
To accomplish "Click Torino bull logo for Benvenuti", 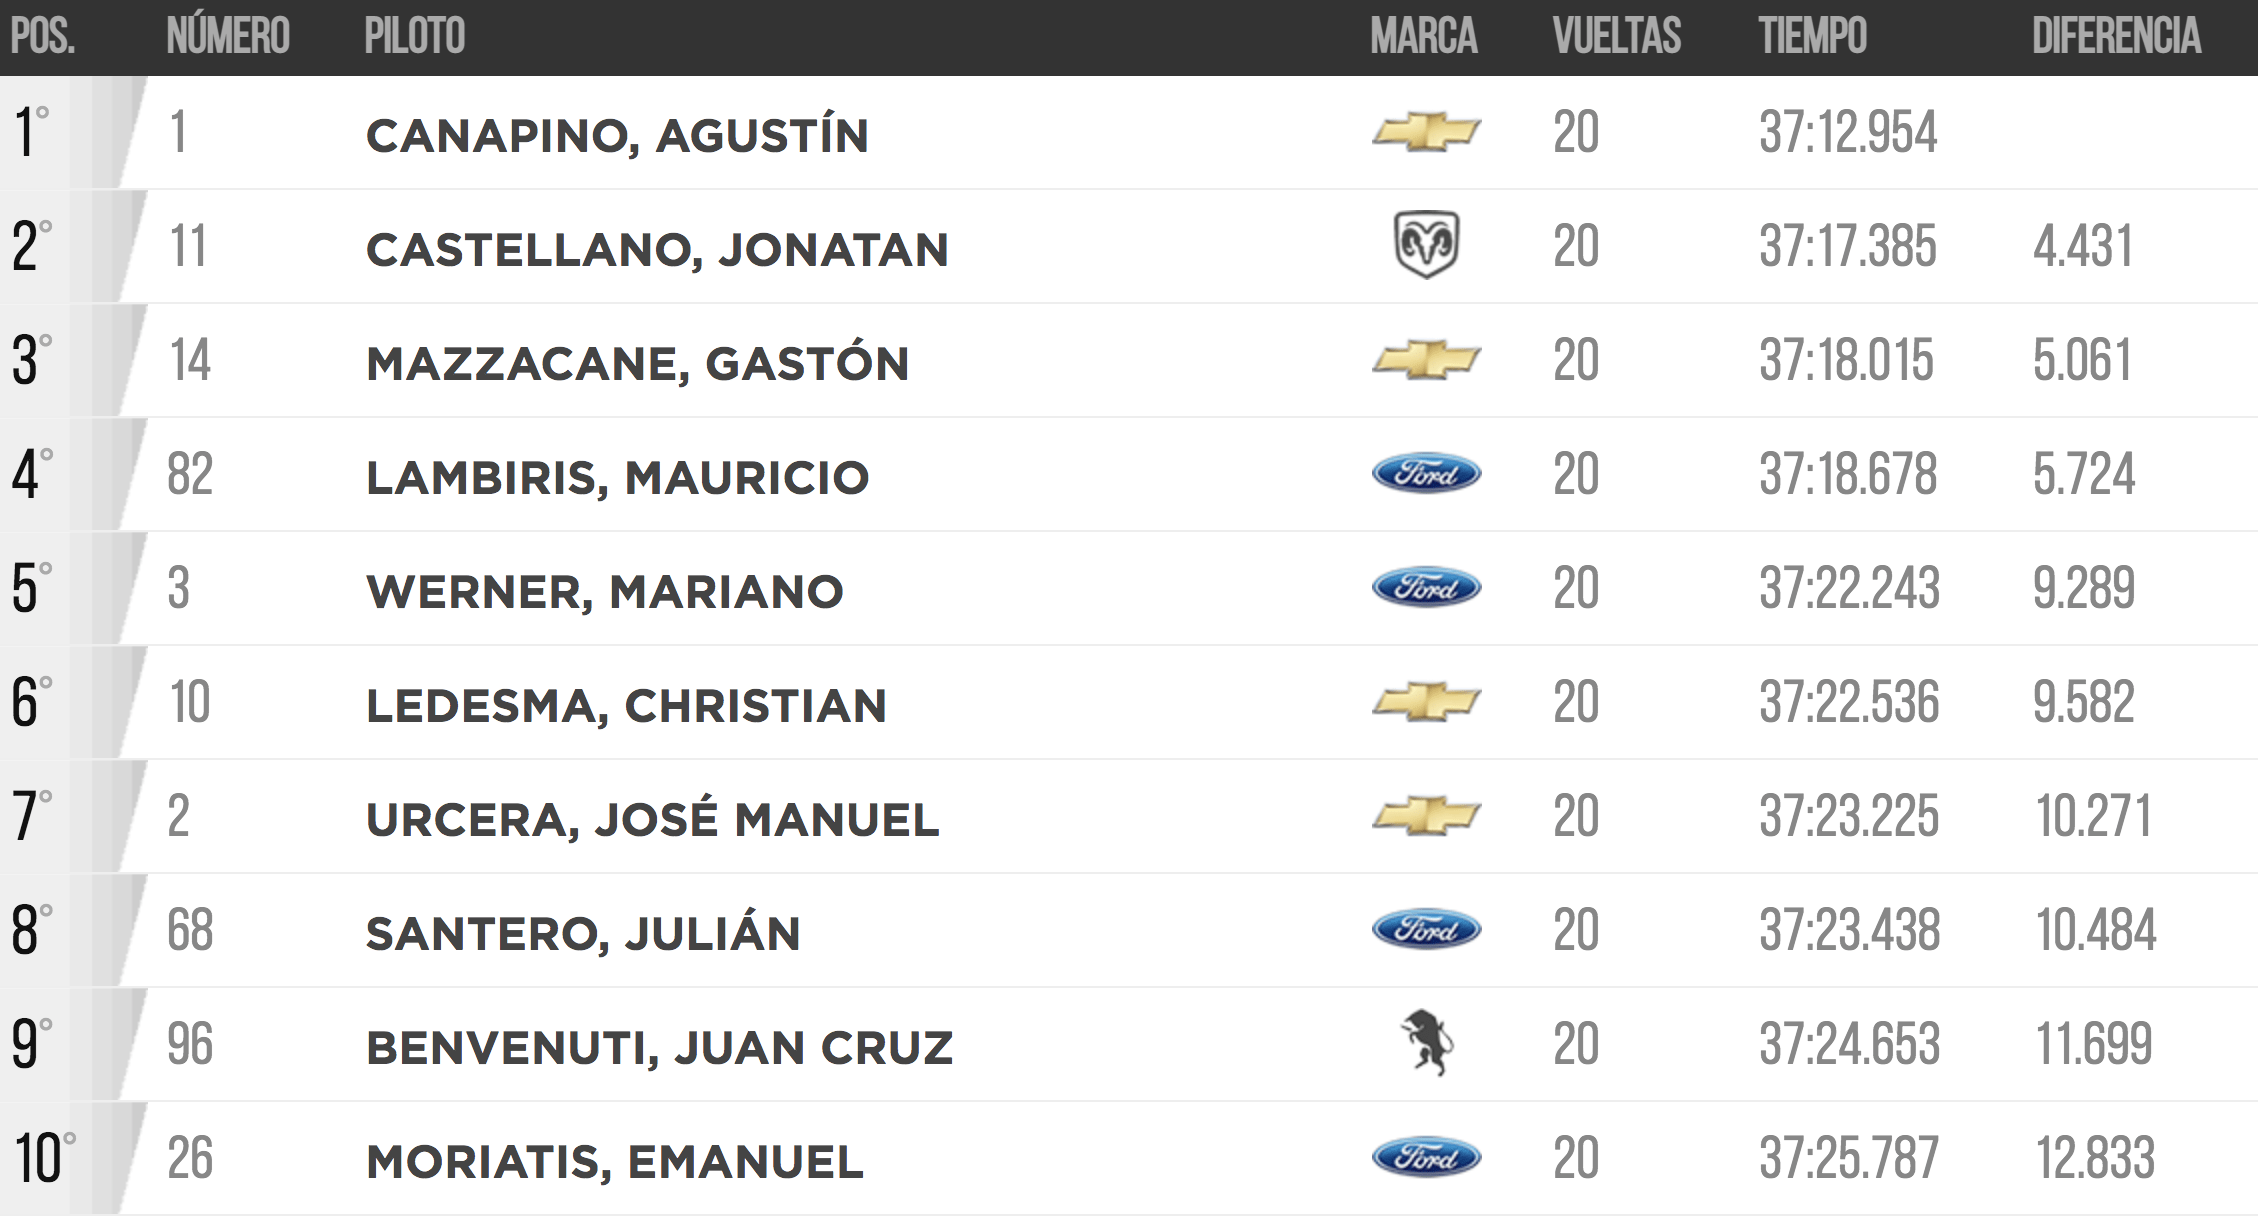I will pyautogui.click(x=1426, y=1043).
